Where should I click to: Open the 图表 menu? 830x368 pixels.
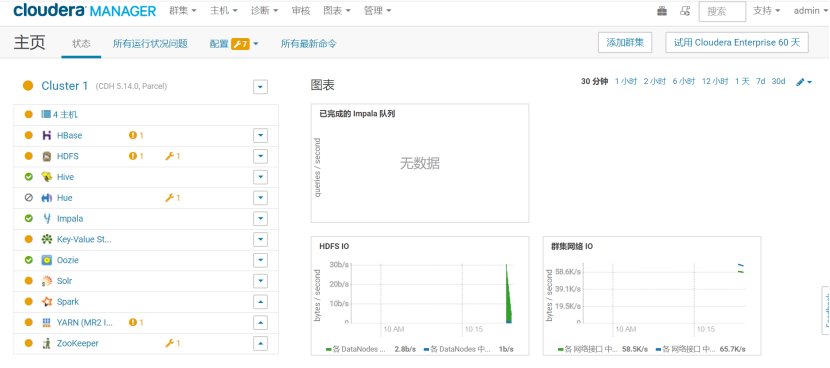point(337,11)
